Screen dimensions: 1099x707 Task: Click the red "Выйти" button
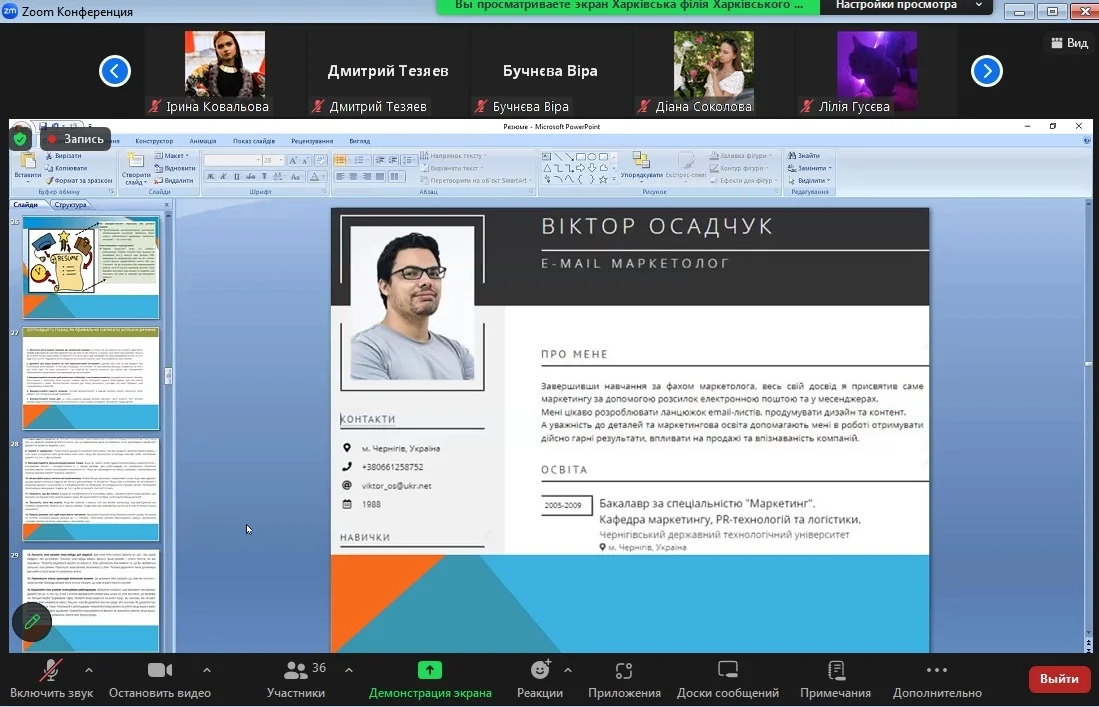click(1059, 679)
